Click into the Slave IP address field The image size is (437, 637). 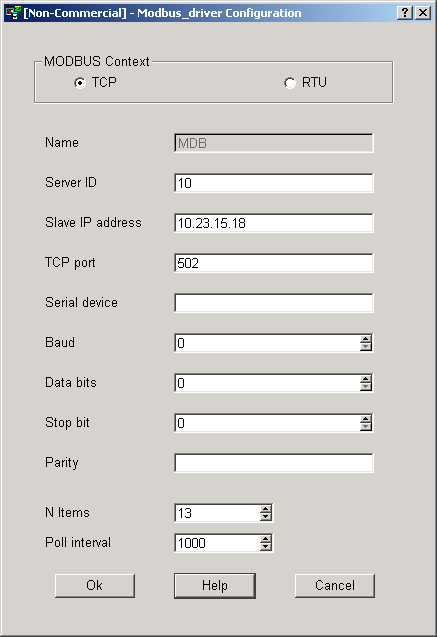point(274,223)
